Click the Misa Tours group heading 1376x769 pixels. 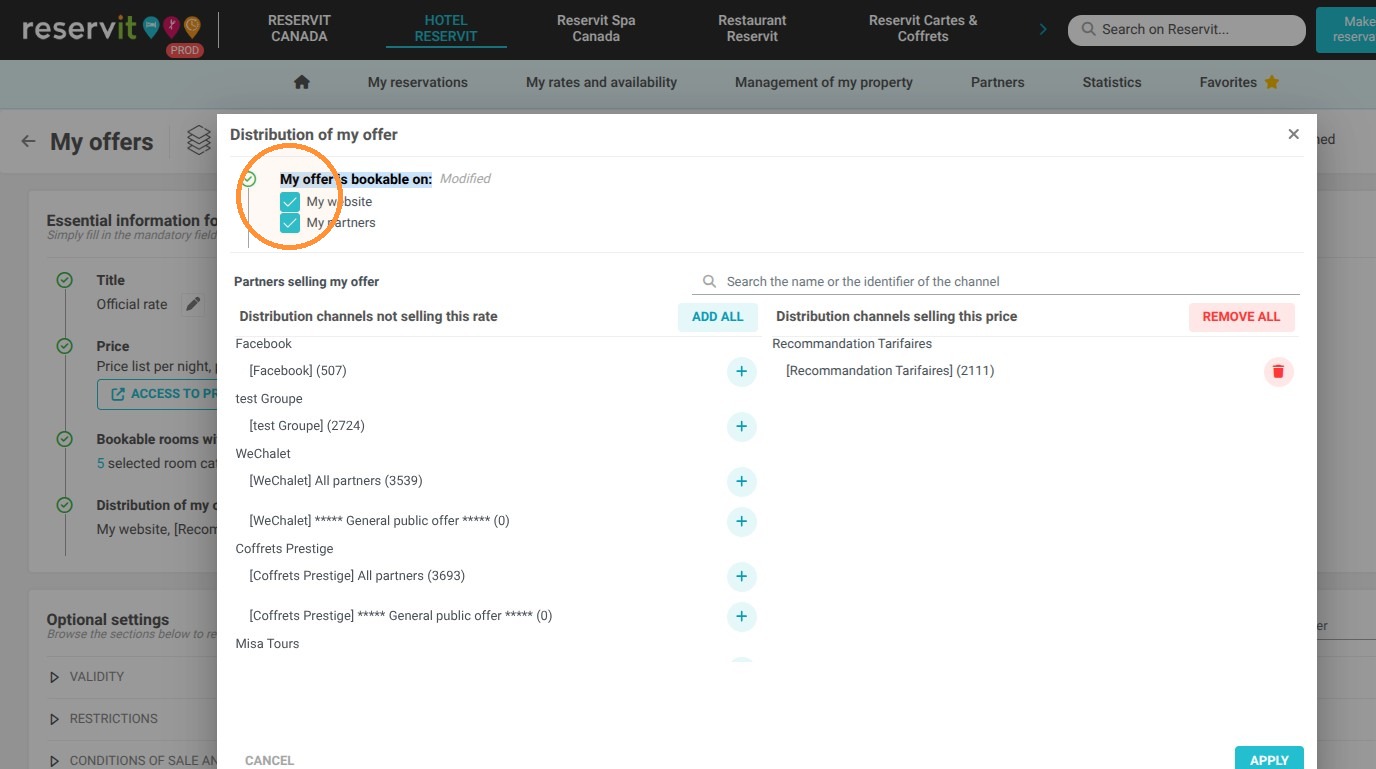coord(267,644)
